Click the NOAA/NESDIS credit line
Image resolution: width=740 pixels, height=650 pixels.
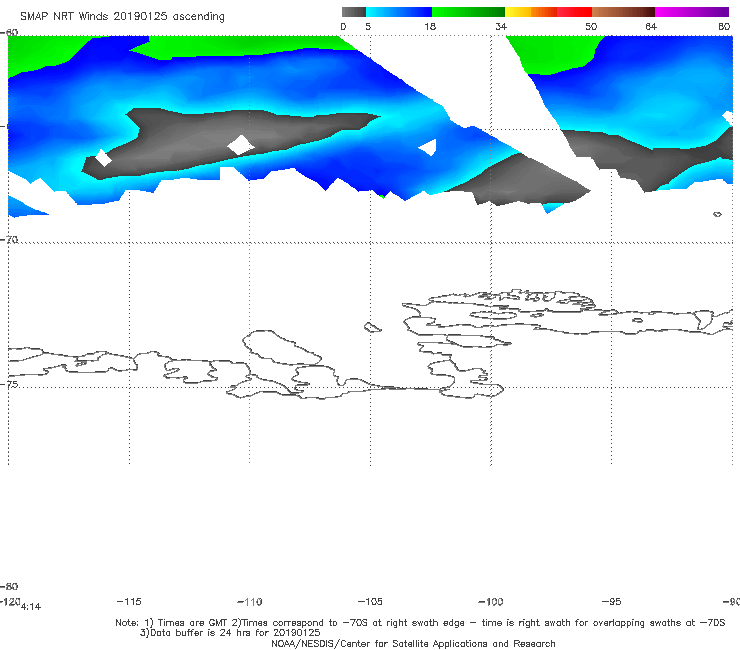(x=413, y=644)
